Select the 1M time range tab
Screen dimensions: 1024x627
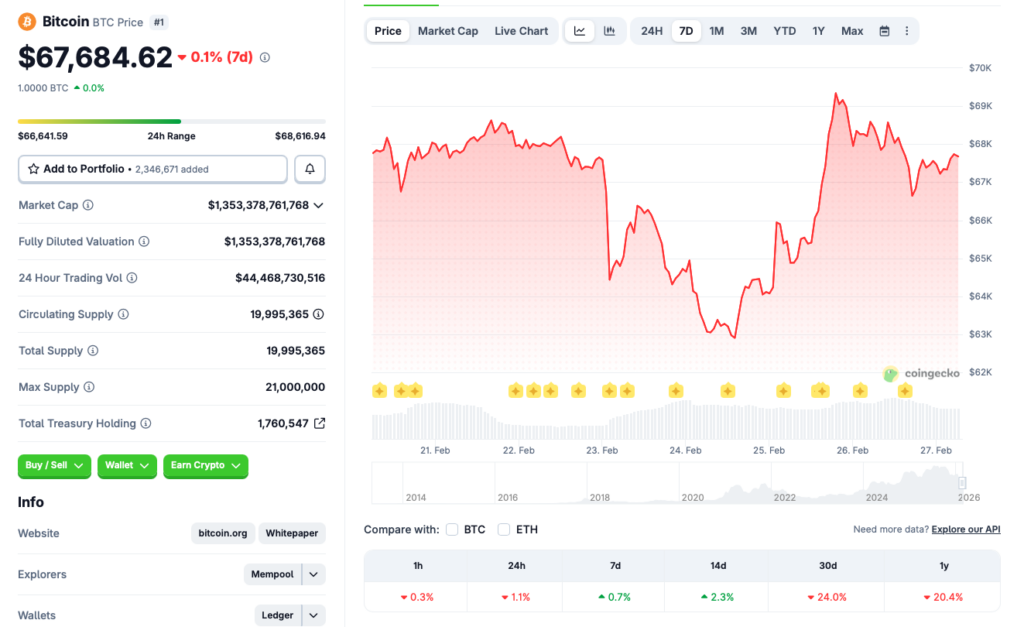[716, 31]
